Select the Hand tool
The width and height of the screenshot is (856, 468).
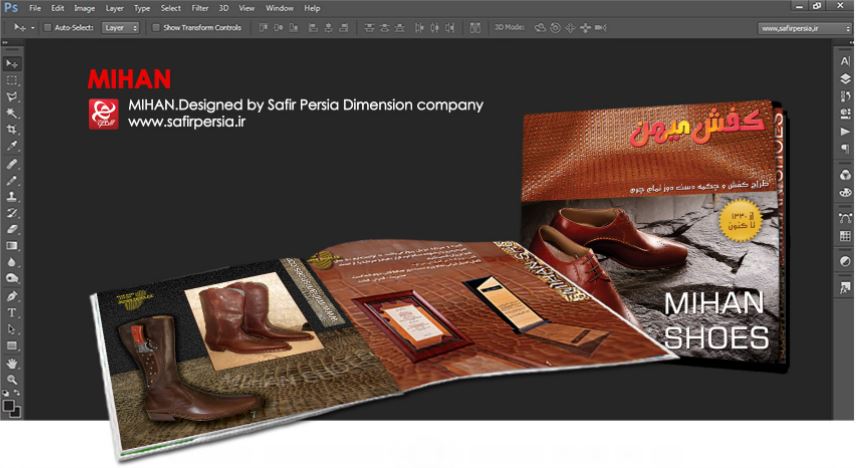click(12, 363)
